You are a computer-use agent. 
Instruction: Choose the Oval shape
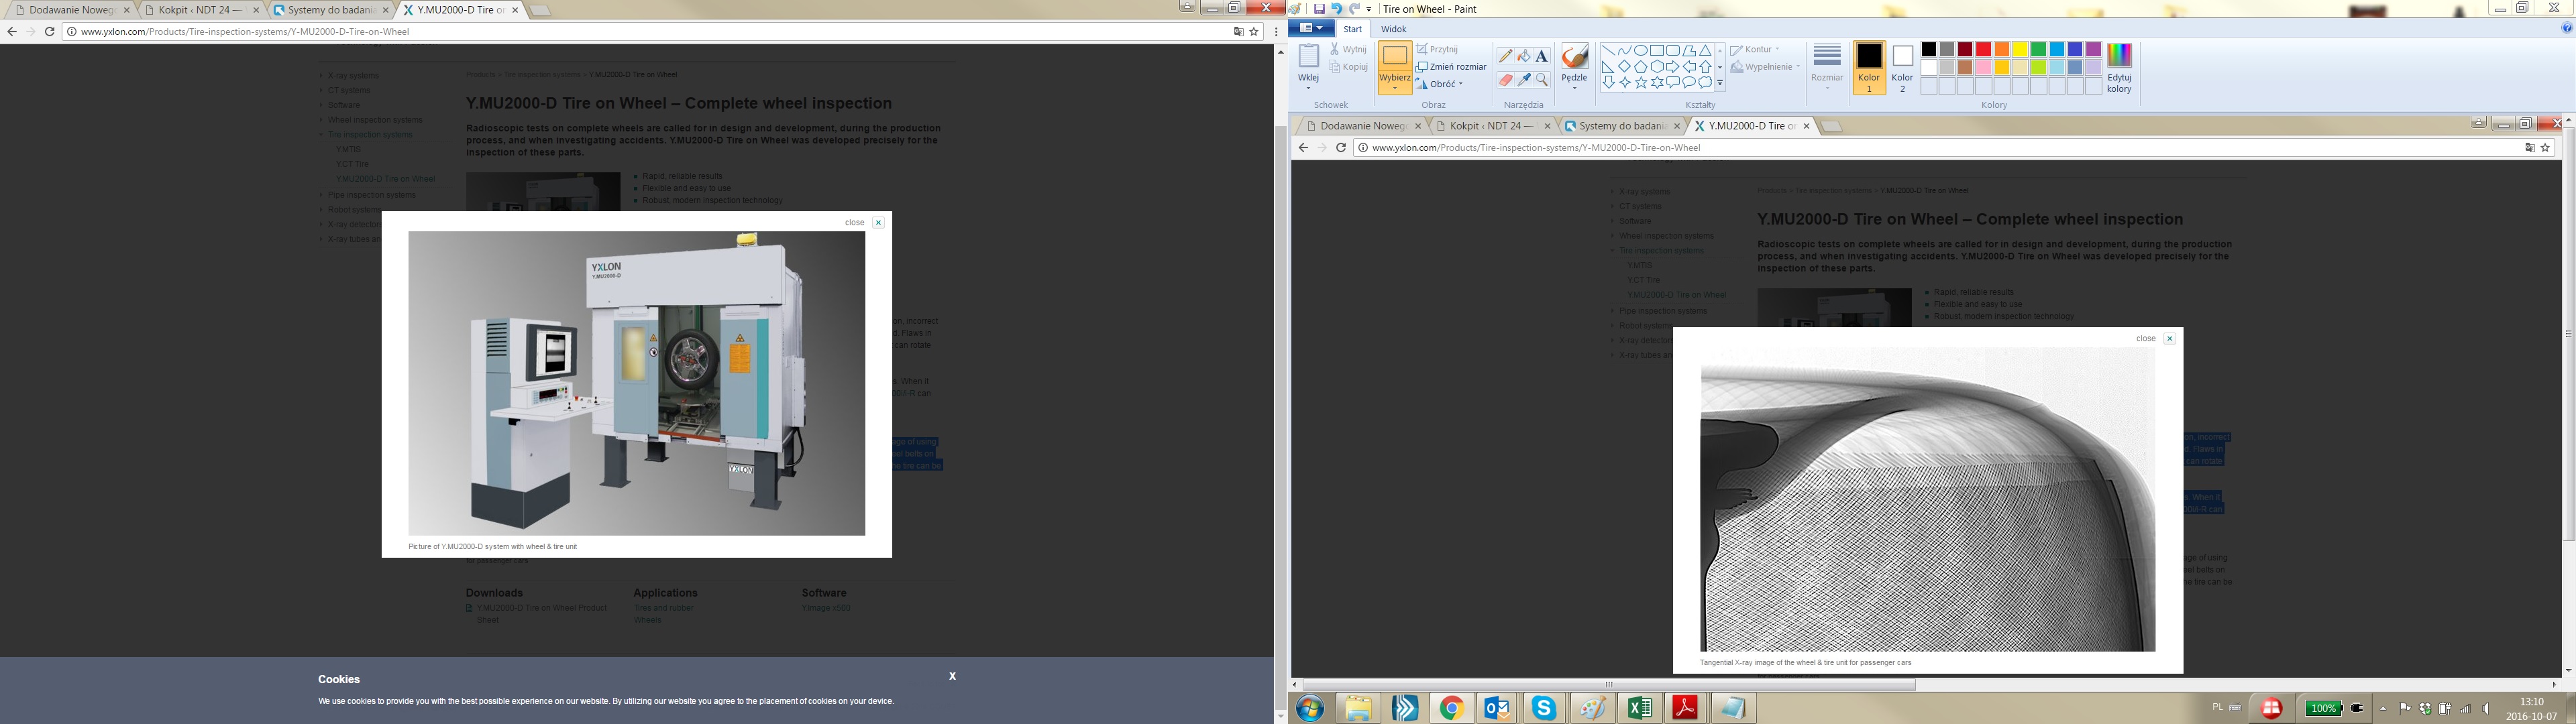click(1640, 50)
